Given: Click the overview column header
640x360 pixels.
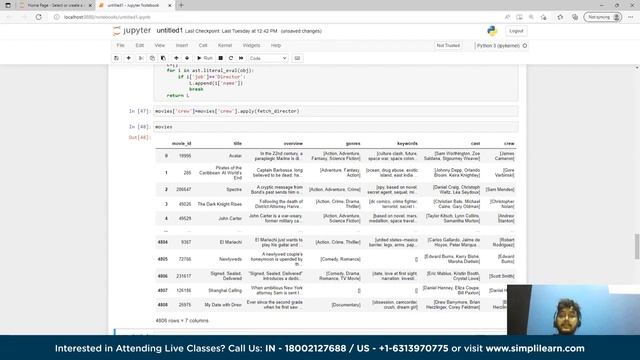Looking at the screenshot, I should pos(293,144).
